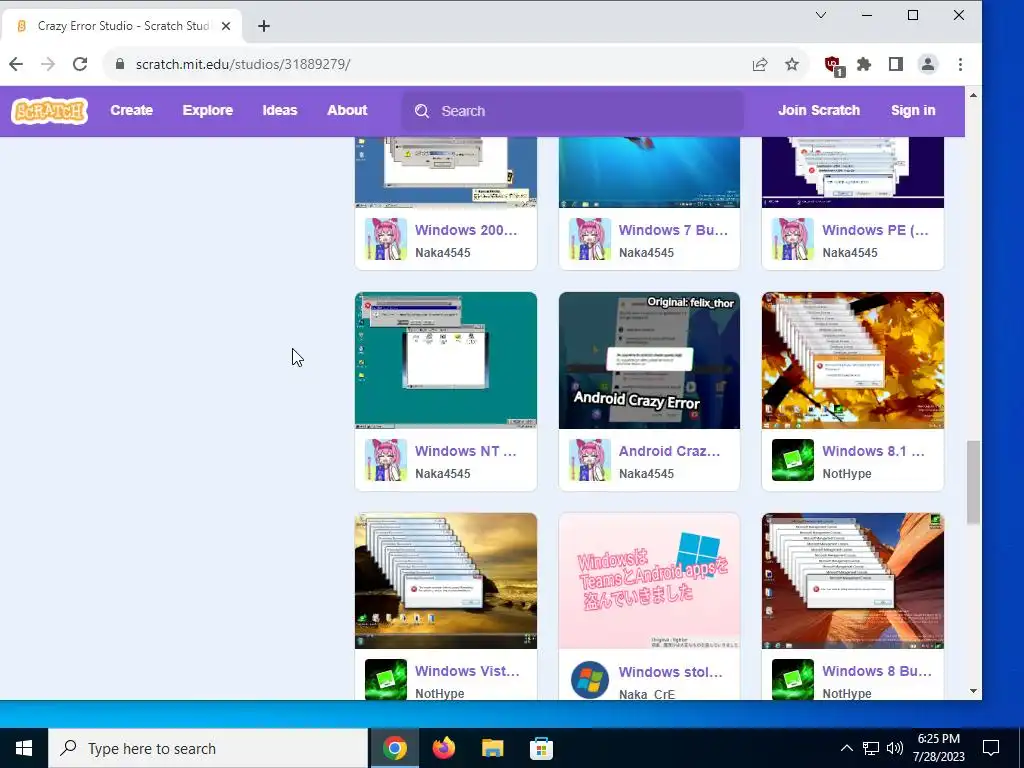The height and width of the screenshot is (768, 1024).
Task: Open the Extensions puzzle icon
Action: click(864, 64)
